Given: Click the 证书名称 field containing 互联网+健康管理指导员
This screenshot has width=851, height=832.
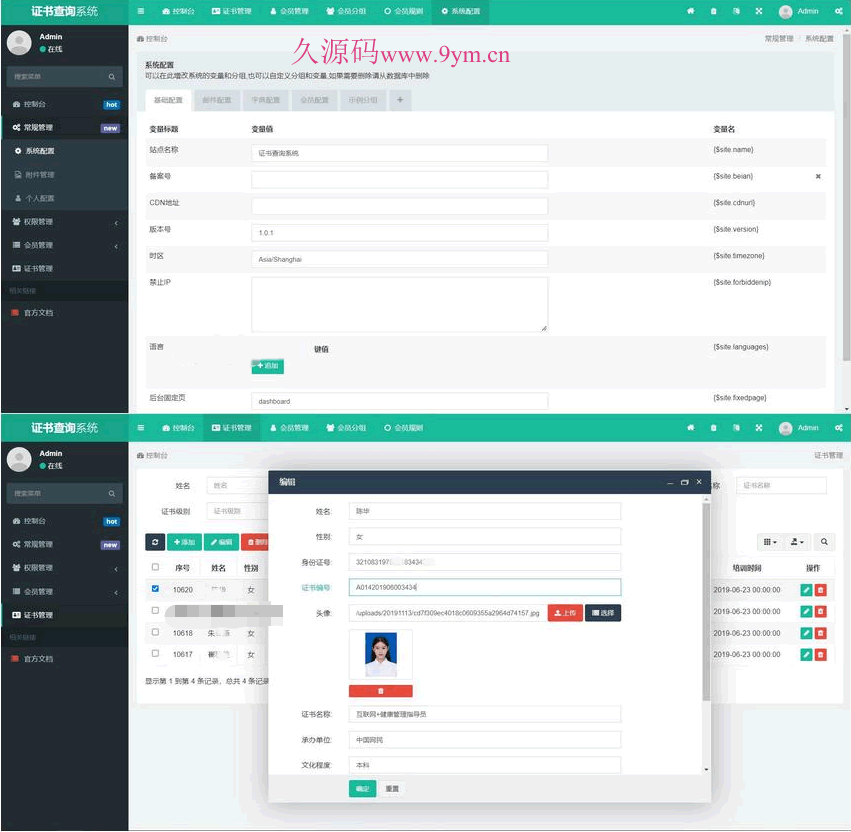Looking at the screenshot, I should (x=485, y=714).
